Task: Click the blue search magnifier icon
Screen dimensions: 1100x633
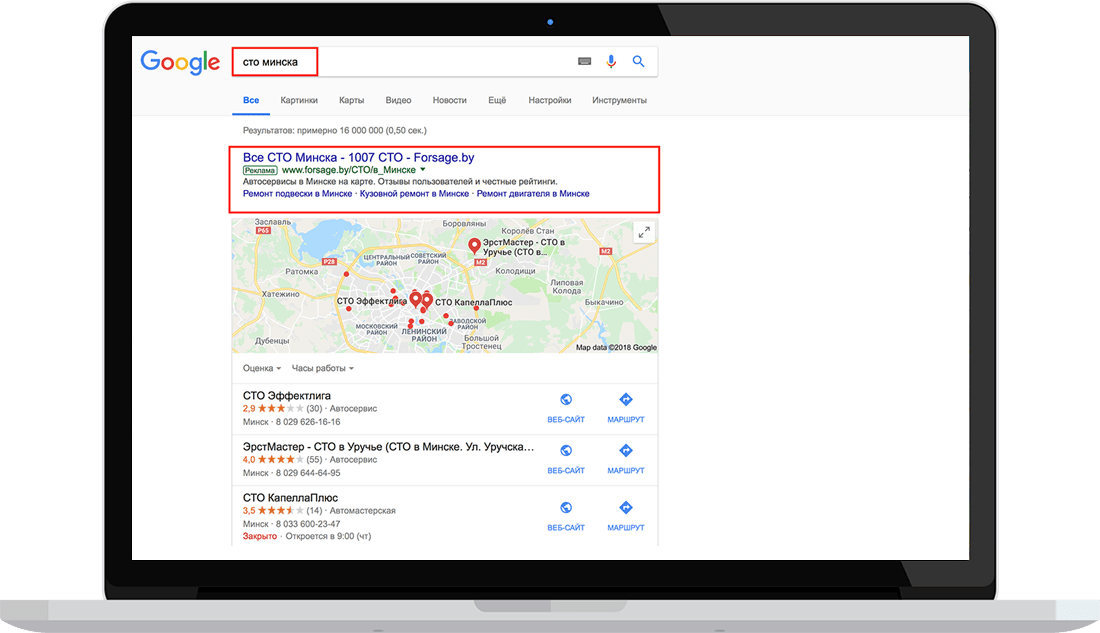Action: pyautogui.click(x=638, y=62)
